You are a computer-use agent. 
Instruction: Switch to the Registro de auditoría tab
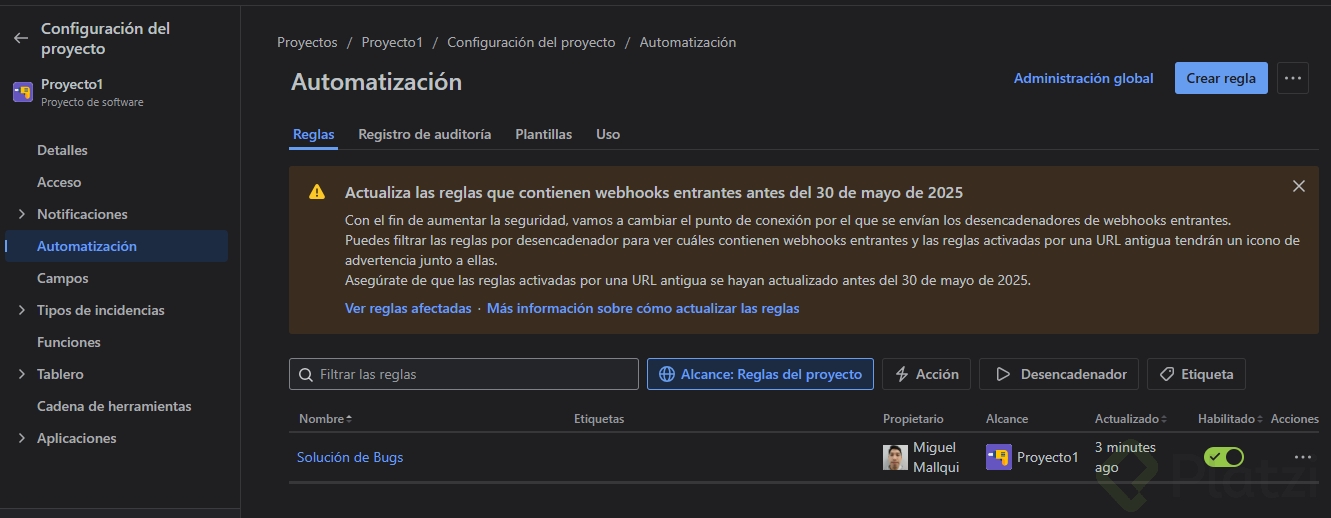(x=424, y=134)
